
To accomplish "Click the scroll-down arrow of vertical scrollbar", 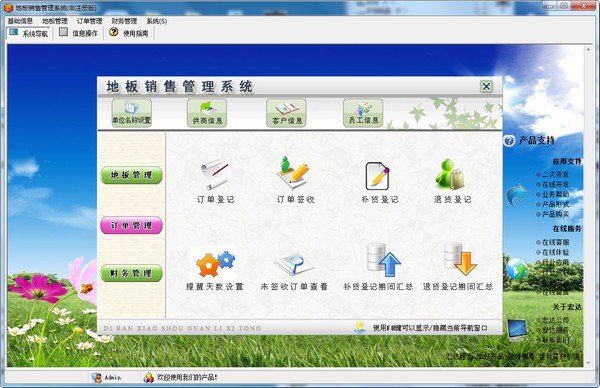I will pyautogui.click(x=588, y=364).
